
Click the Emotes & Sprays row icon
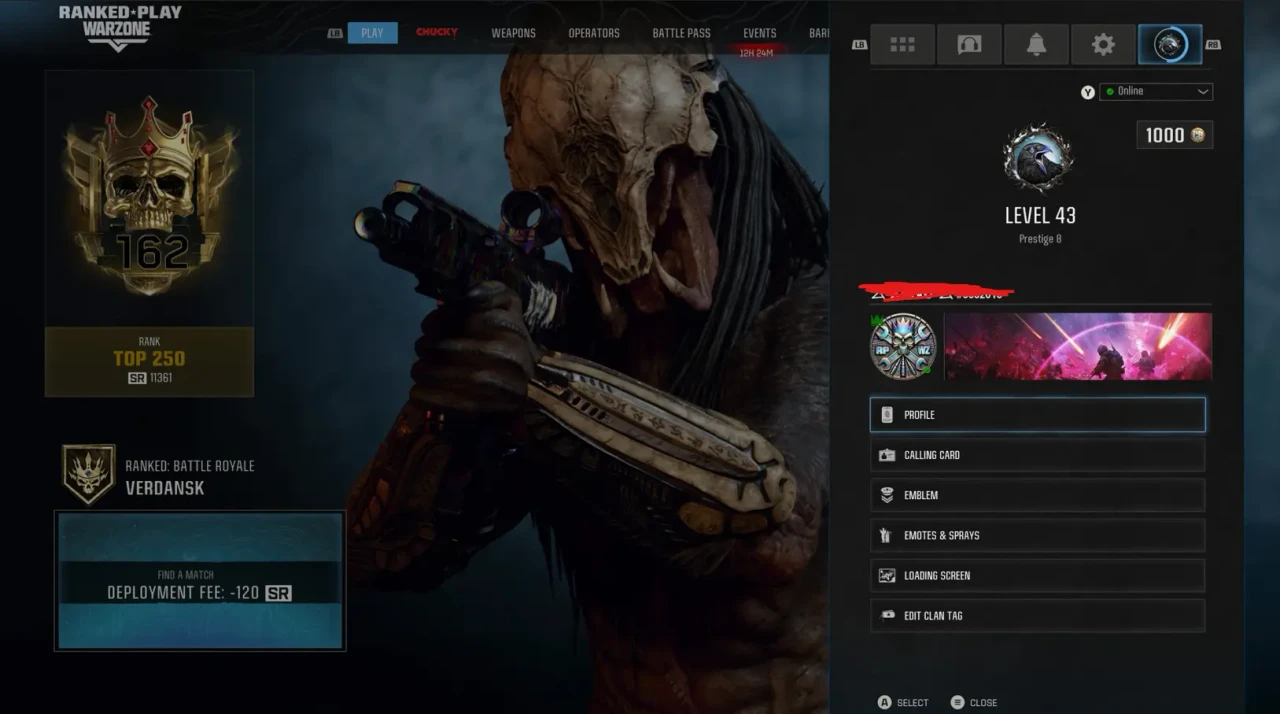coord(886,535)
